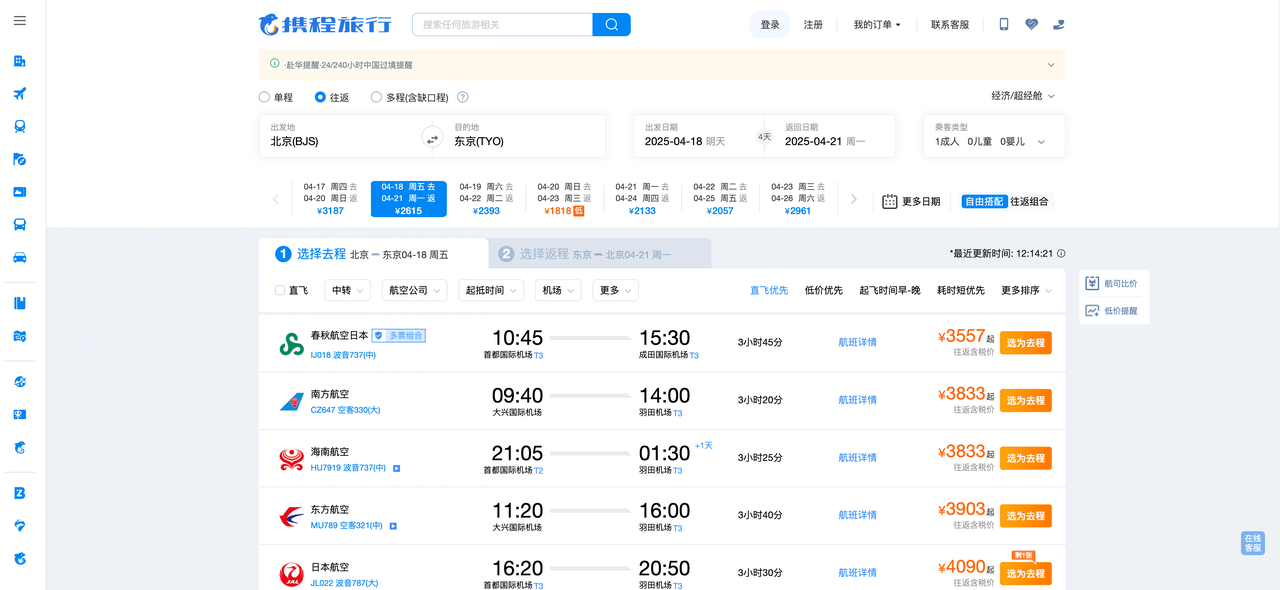
Task: Expand the 经济/超经舱 cabin class dropdown
Action: 1023,96
